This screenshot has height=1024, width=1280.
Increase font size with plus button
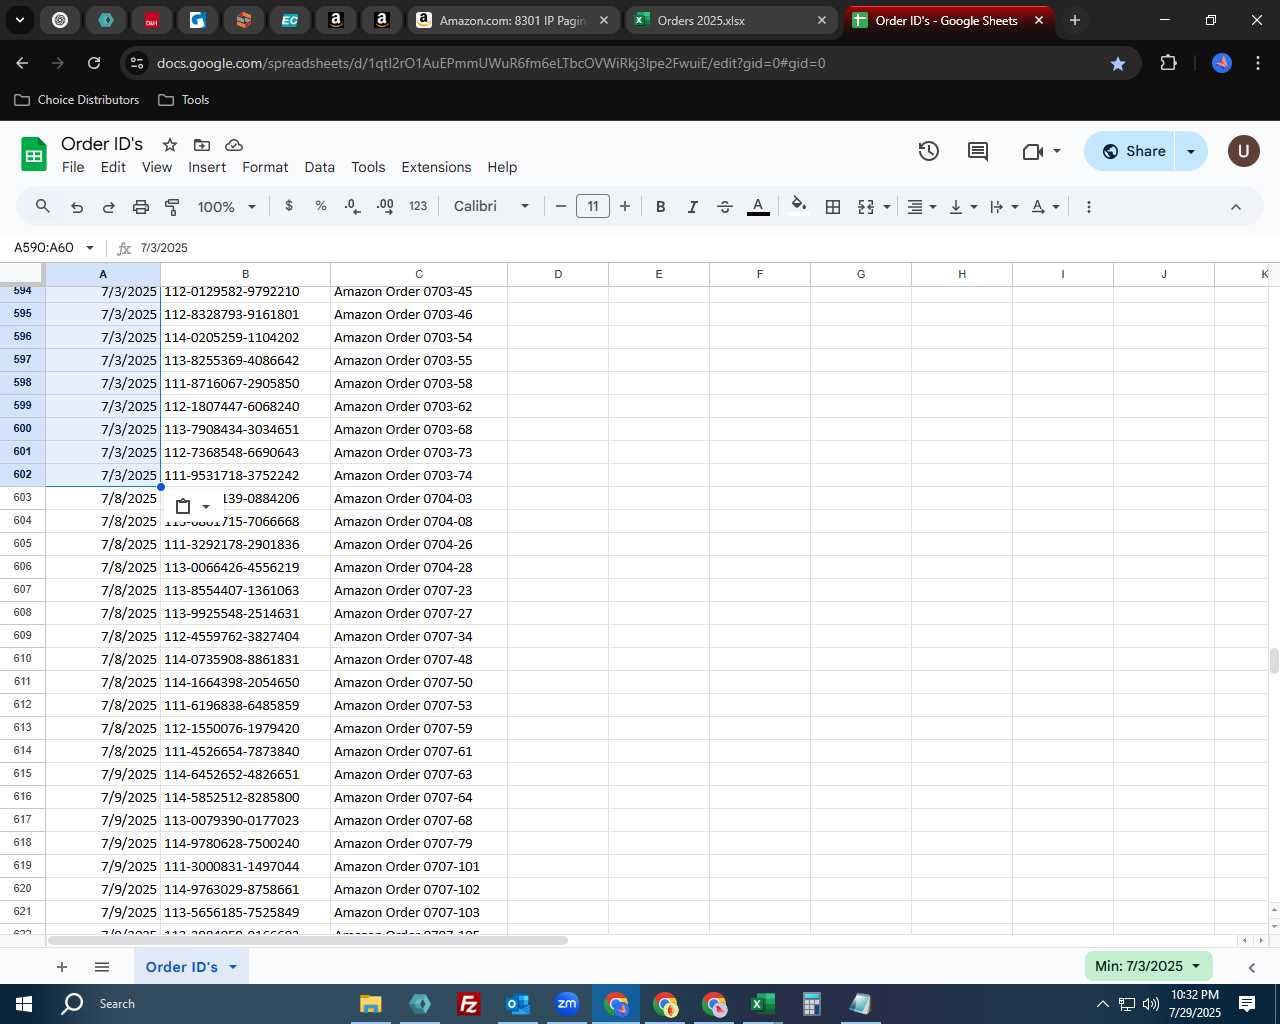pos(625,206)
